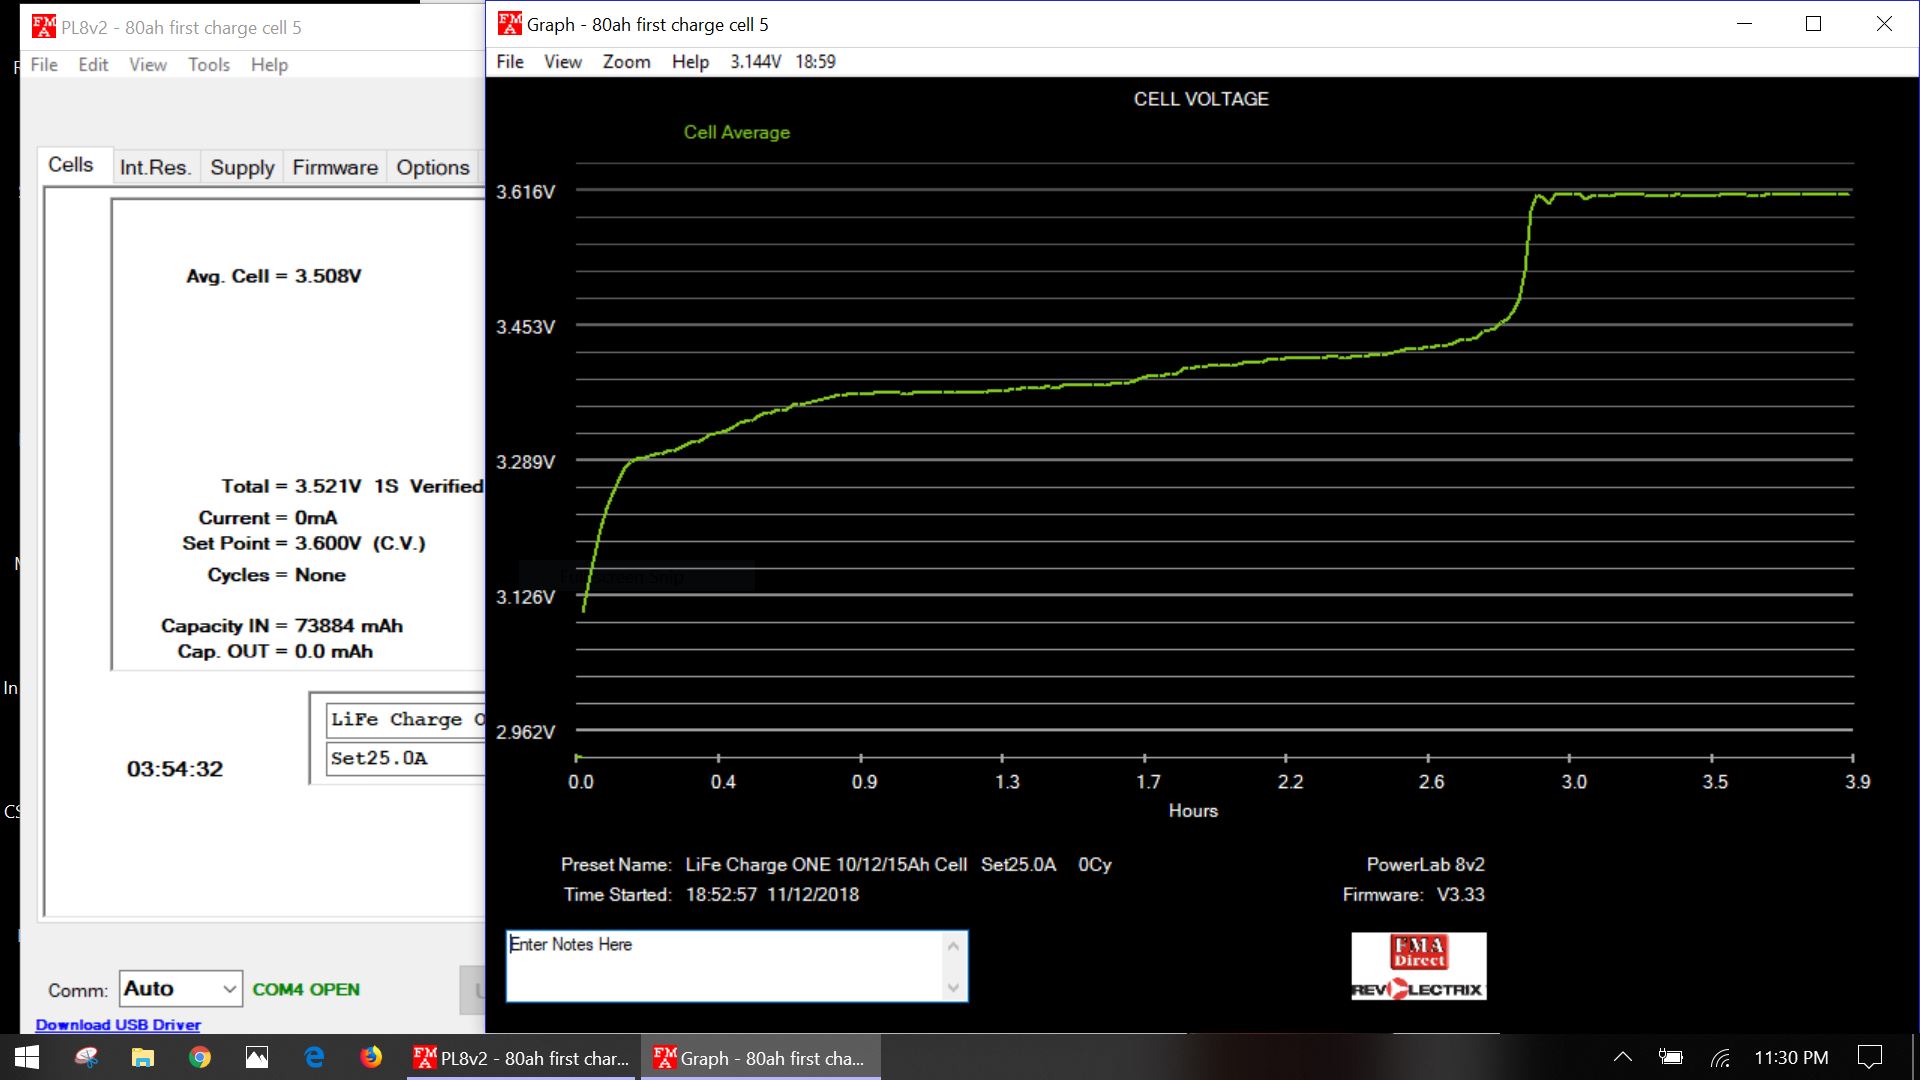The width and height of the screenshot is (1920, 1080).
Task: Open Microsoft Edge taskbar icon
Action: pos(314,1058)
